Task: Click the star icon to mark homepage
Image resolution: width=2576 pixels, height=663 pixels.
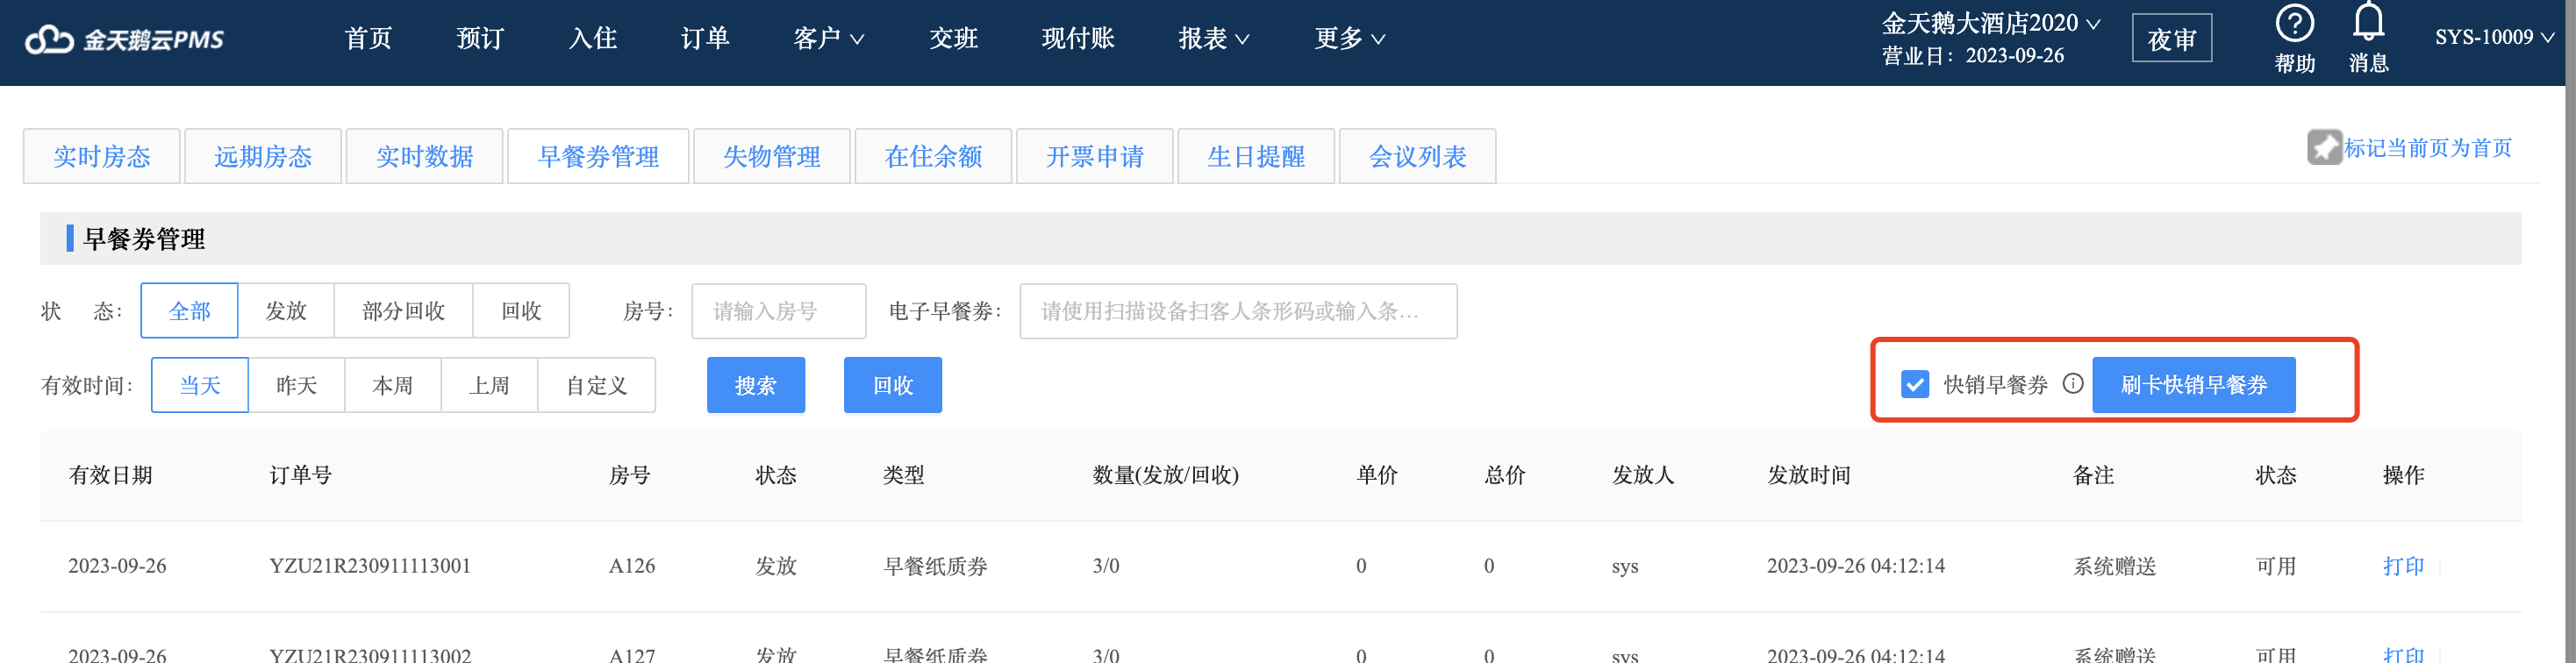Action: (x=2325, y=148)
